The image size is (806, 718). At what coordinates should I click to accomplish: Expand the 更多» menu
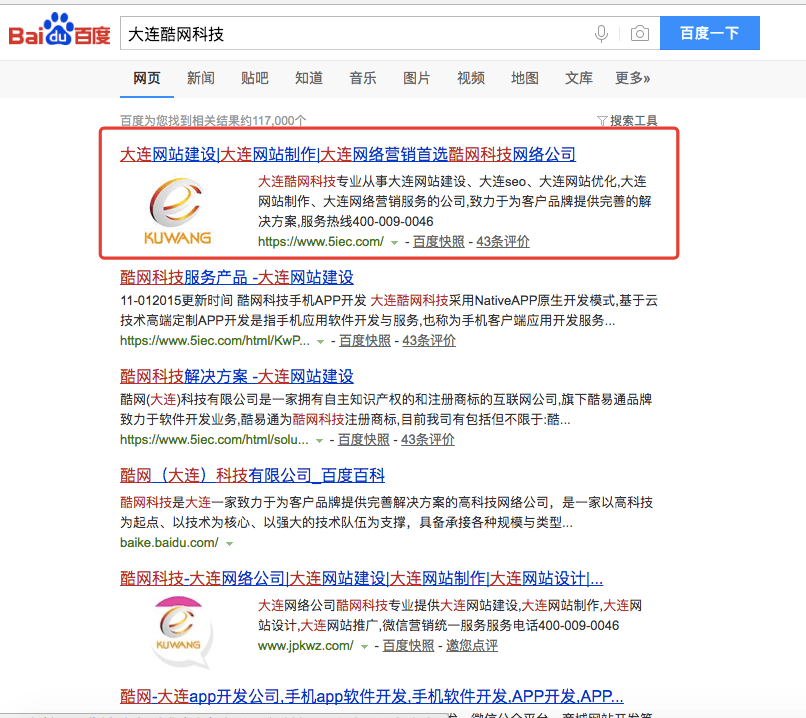633,78
